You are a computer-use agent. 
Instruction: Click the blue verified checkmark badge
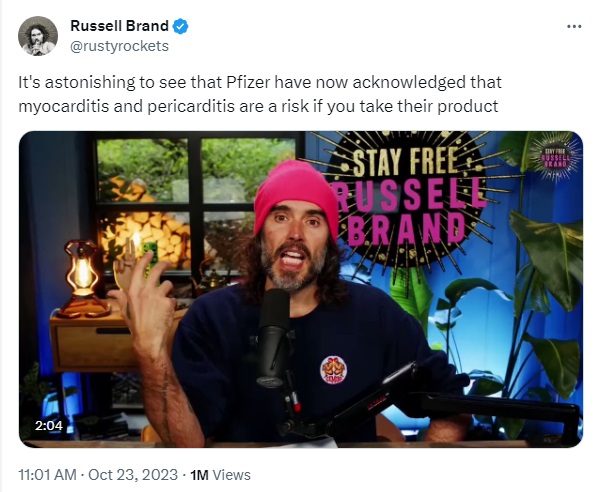pyautogui.click(x=180, y=26)
